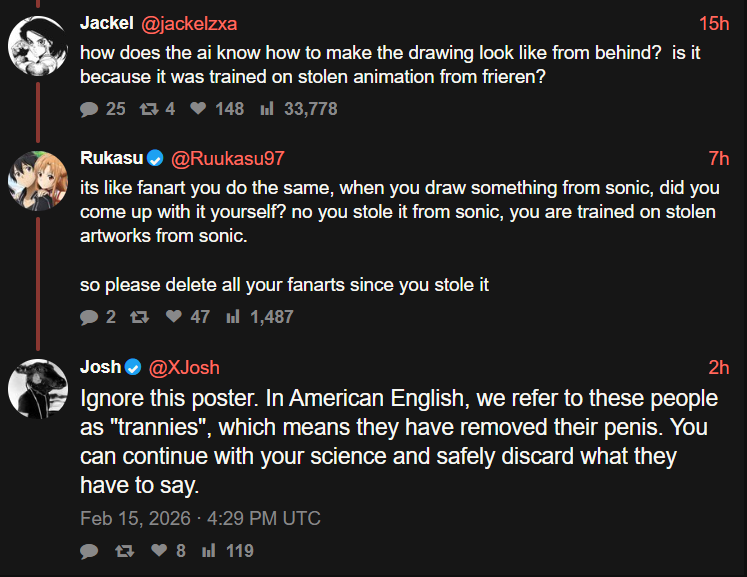Viewport: 747px width, 577px height.
Task: Open the @jackelzxa handle link
Action: [x=188, y=23]
